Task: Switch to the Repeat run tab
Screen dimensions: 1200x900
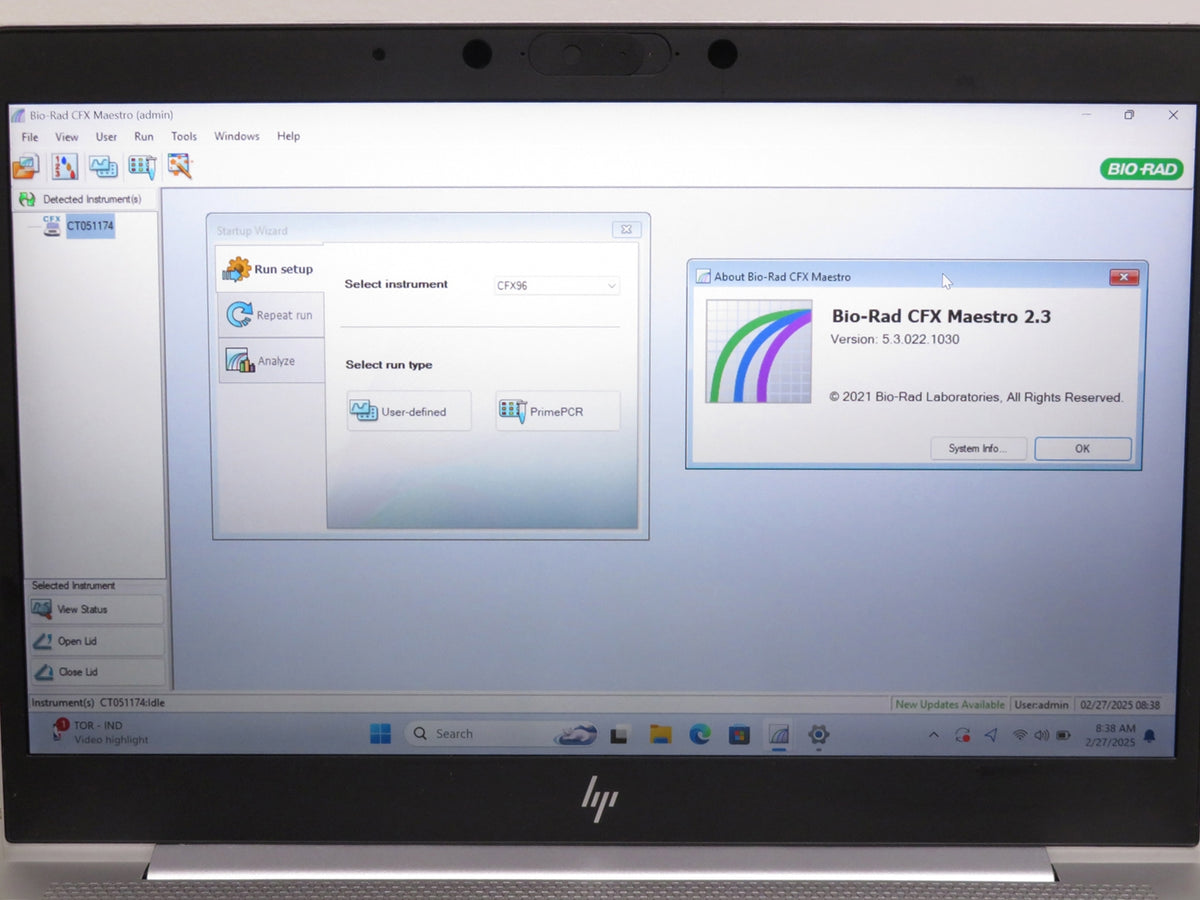Action: pyautogui.click(x=271, y=315)
